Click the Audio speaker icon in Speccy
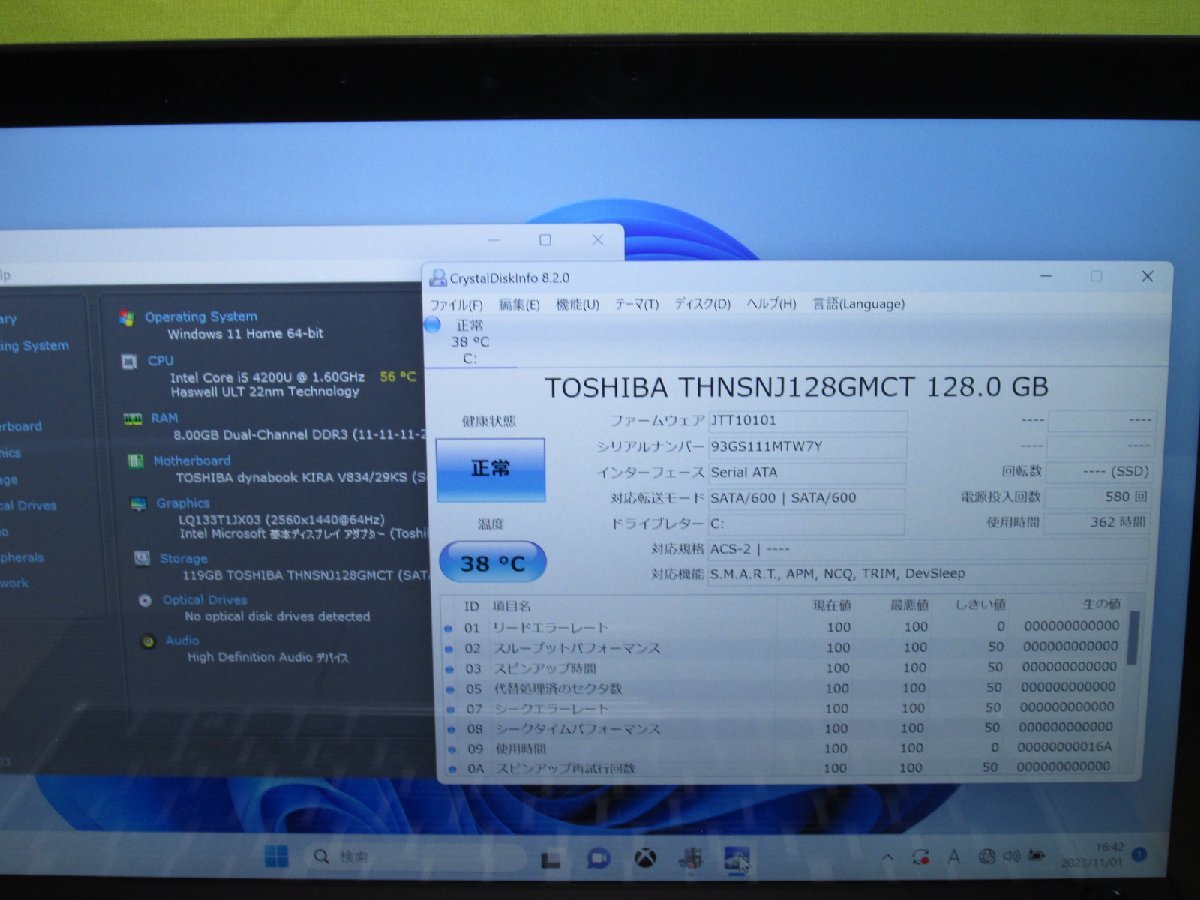Screen dimensions: 1200x900 pyautogui.click(x=147, y=640)
